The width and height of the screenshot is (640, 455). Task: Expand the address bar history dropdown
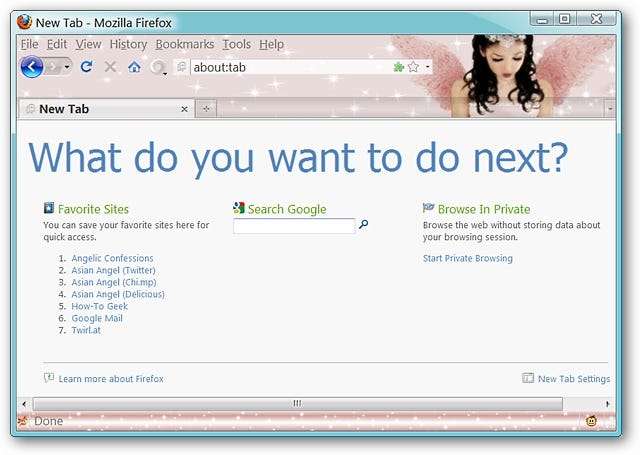[427, 67]
